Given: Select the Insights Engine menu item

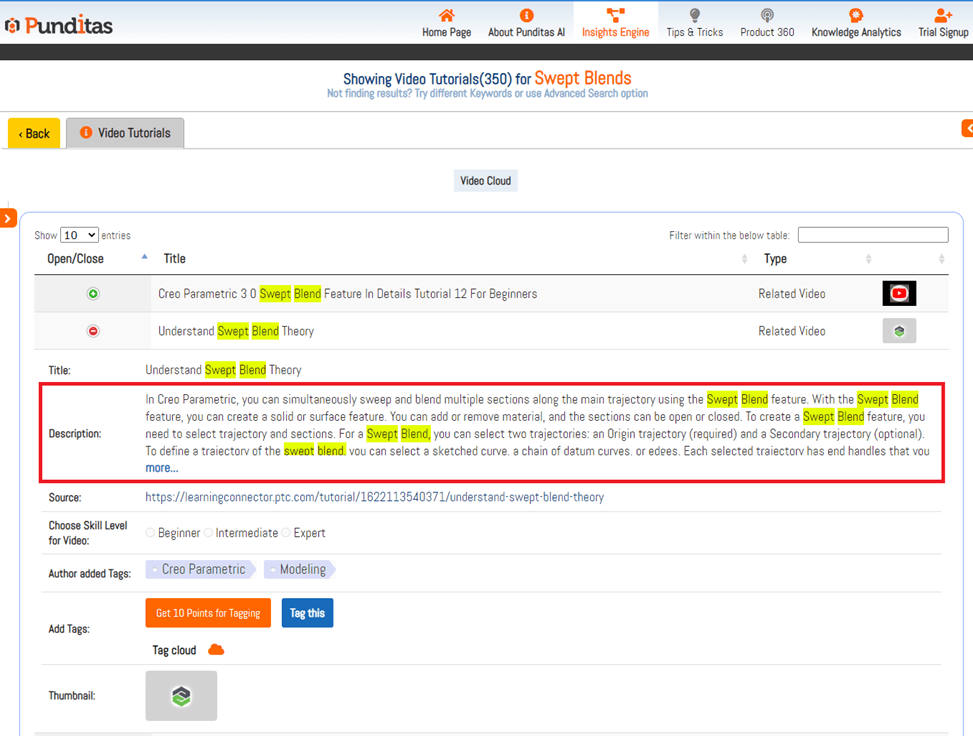Looking at the screenshot, I should [x=615, y=22].
